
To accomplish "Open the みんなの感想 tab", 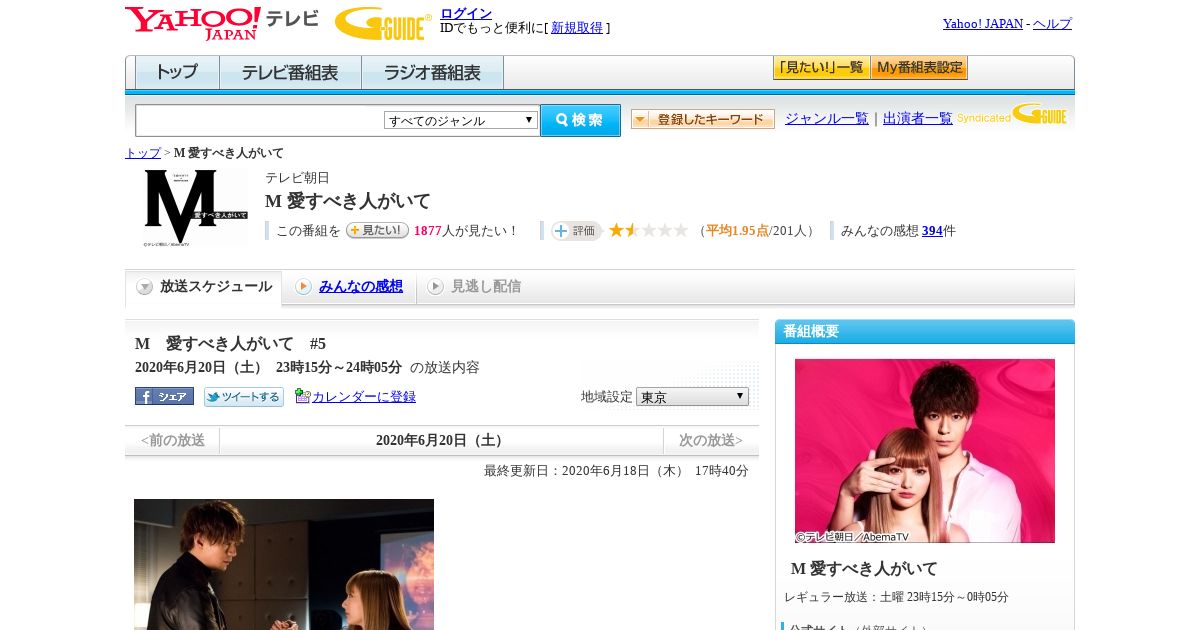I will tap(361, 287).
